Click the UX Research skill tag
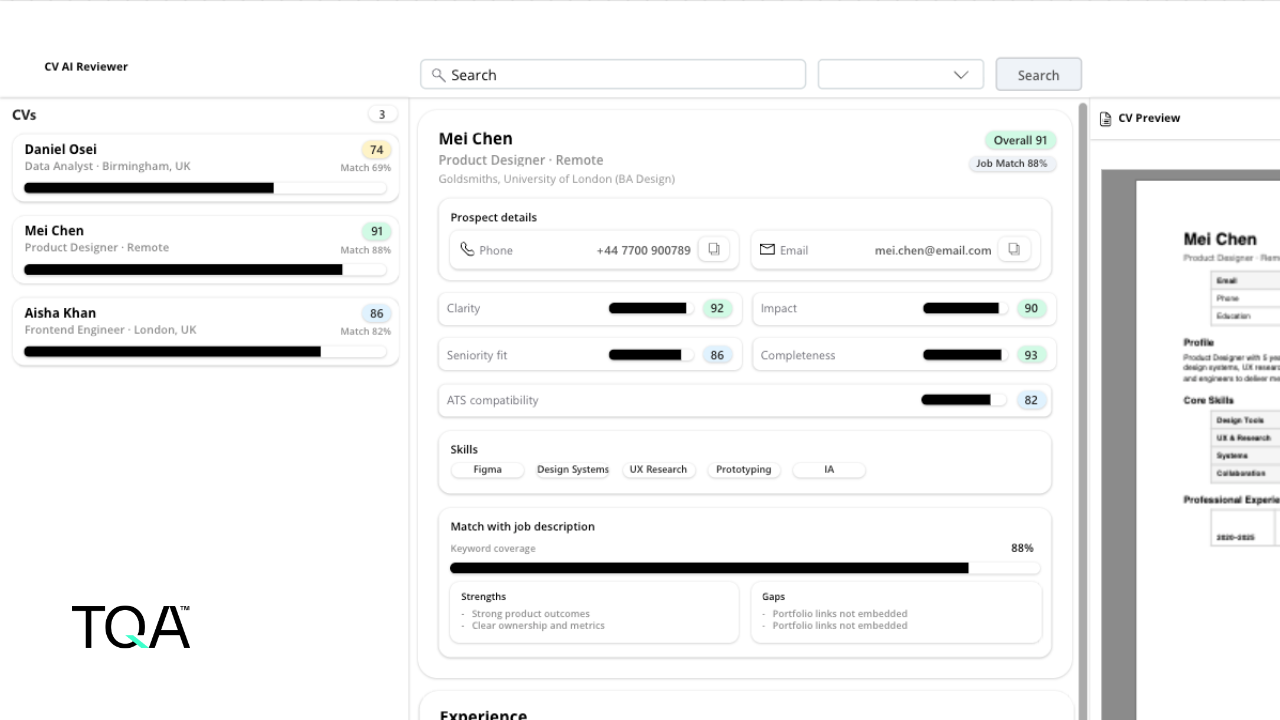This screenshot has width=1280, height=720. coord(658,470)
